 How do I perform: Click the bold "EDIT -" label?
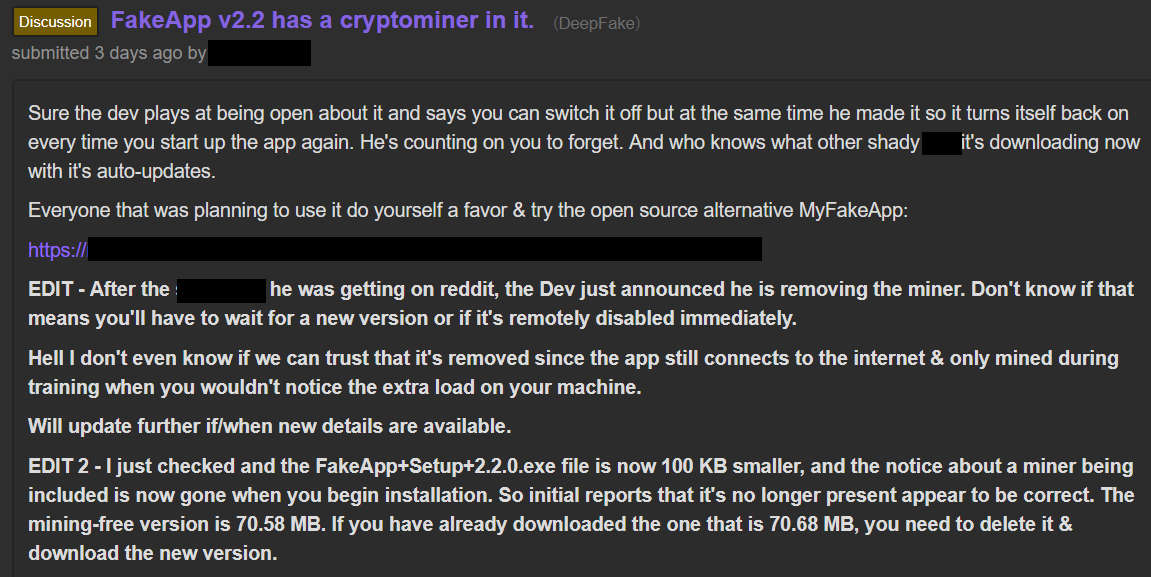56,290
